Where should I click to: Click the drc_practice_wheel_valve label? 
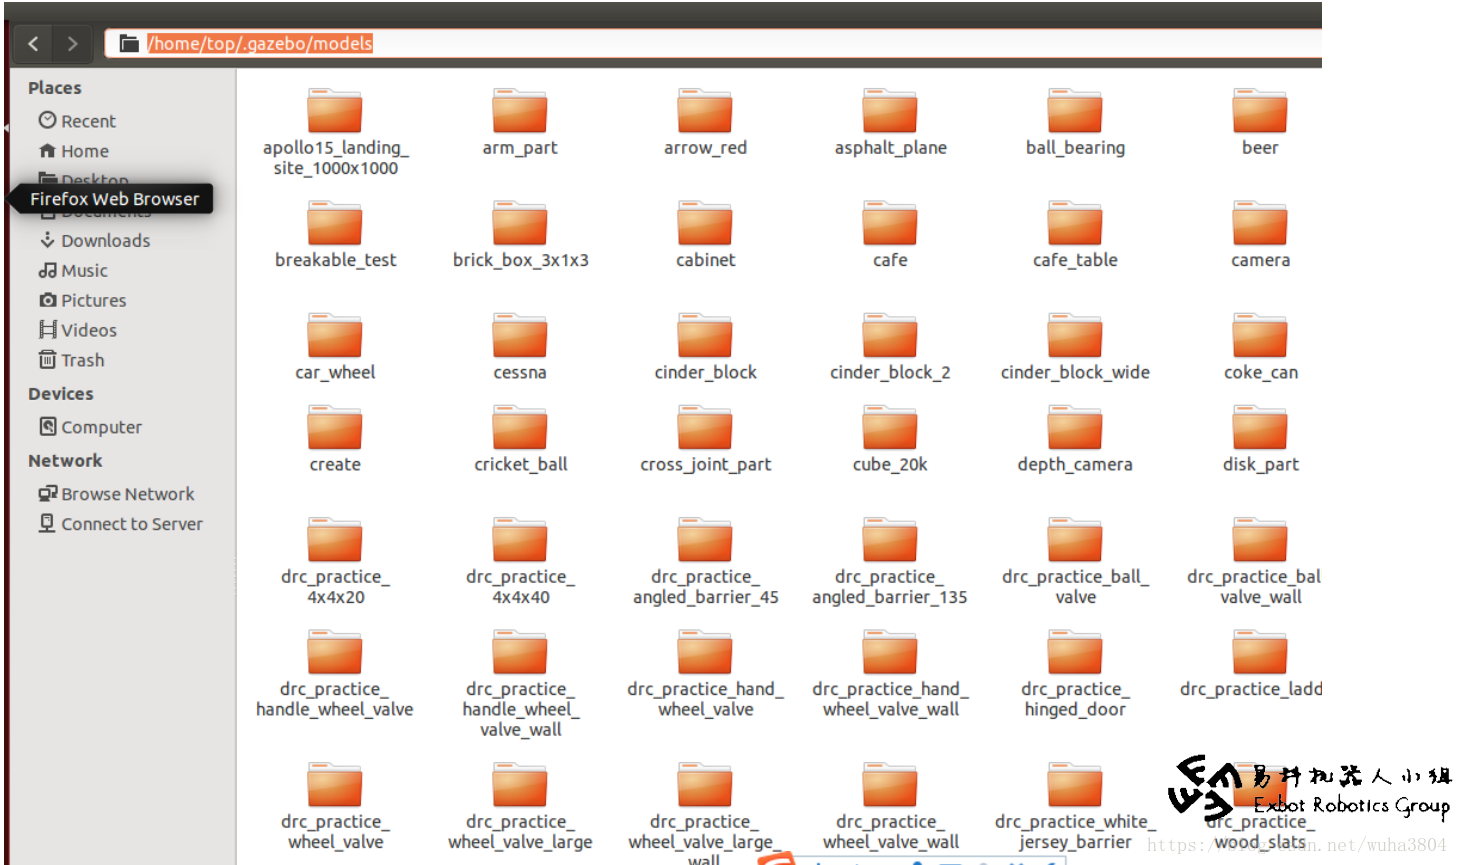[335, 832]
